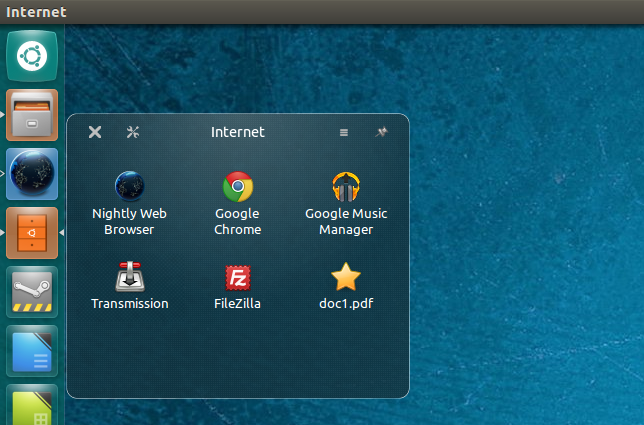
Task: Pin the Internet folder popup
Action: (x=382, y=132)
